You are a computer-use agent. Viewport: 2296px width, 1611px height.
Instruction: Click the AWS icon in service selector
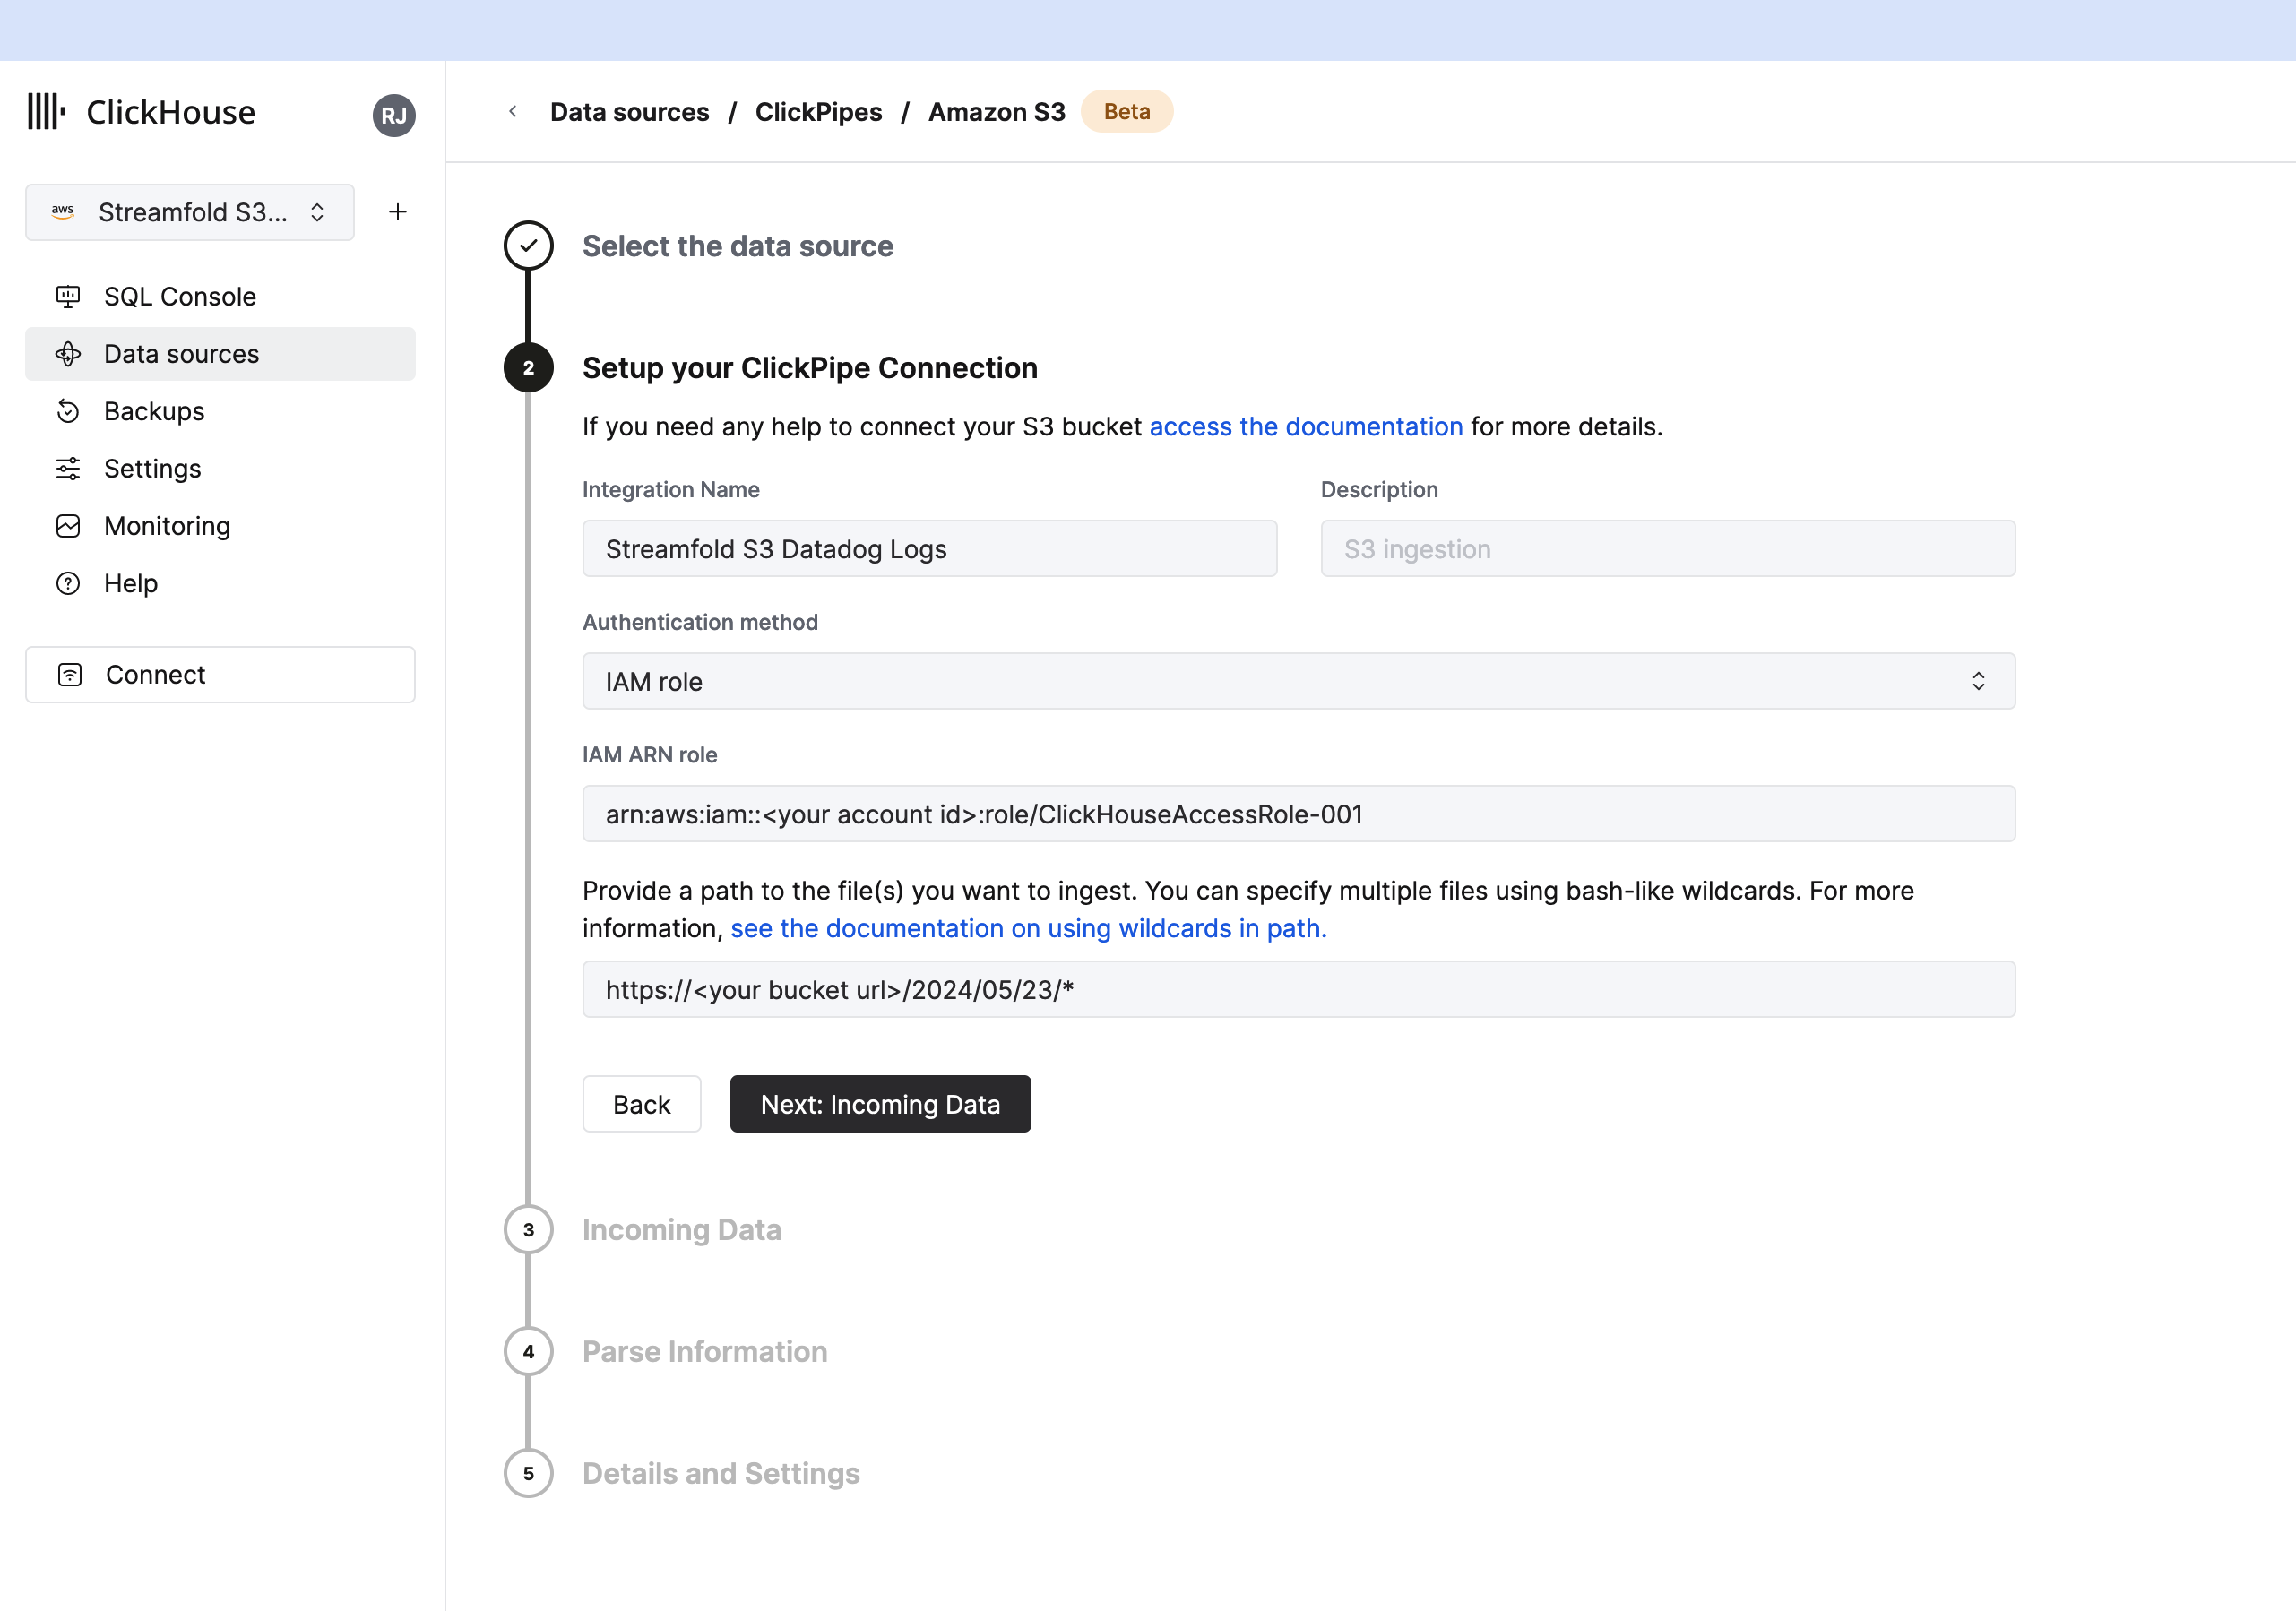[x=63, y=212]
